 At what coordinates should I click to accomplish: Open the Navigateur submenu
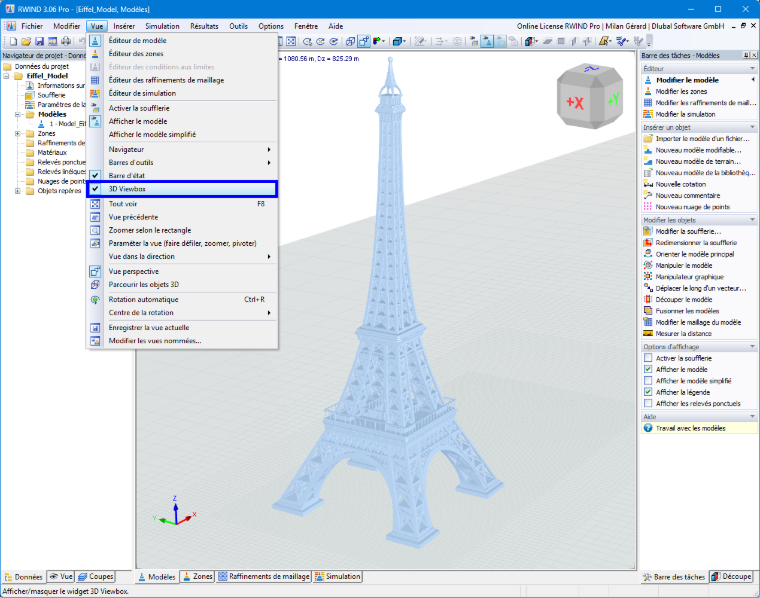point(182,149)
